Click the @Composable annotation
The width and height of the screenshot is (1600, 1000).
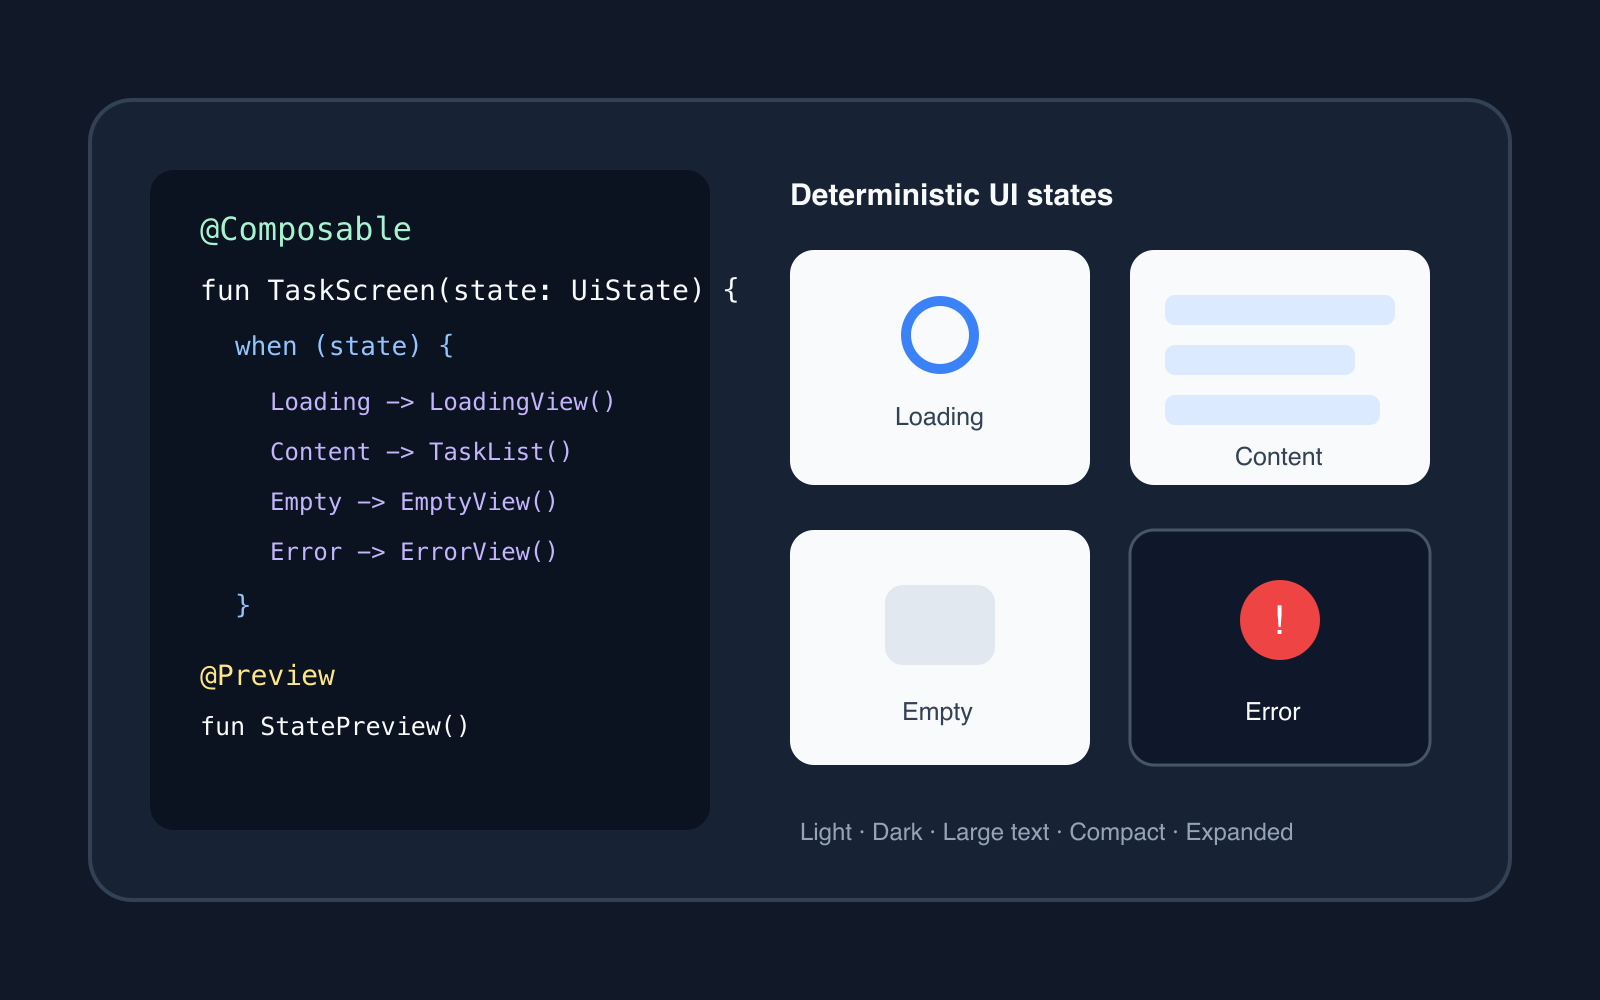pyautogui.click(x=306, y=230)
